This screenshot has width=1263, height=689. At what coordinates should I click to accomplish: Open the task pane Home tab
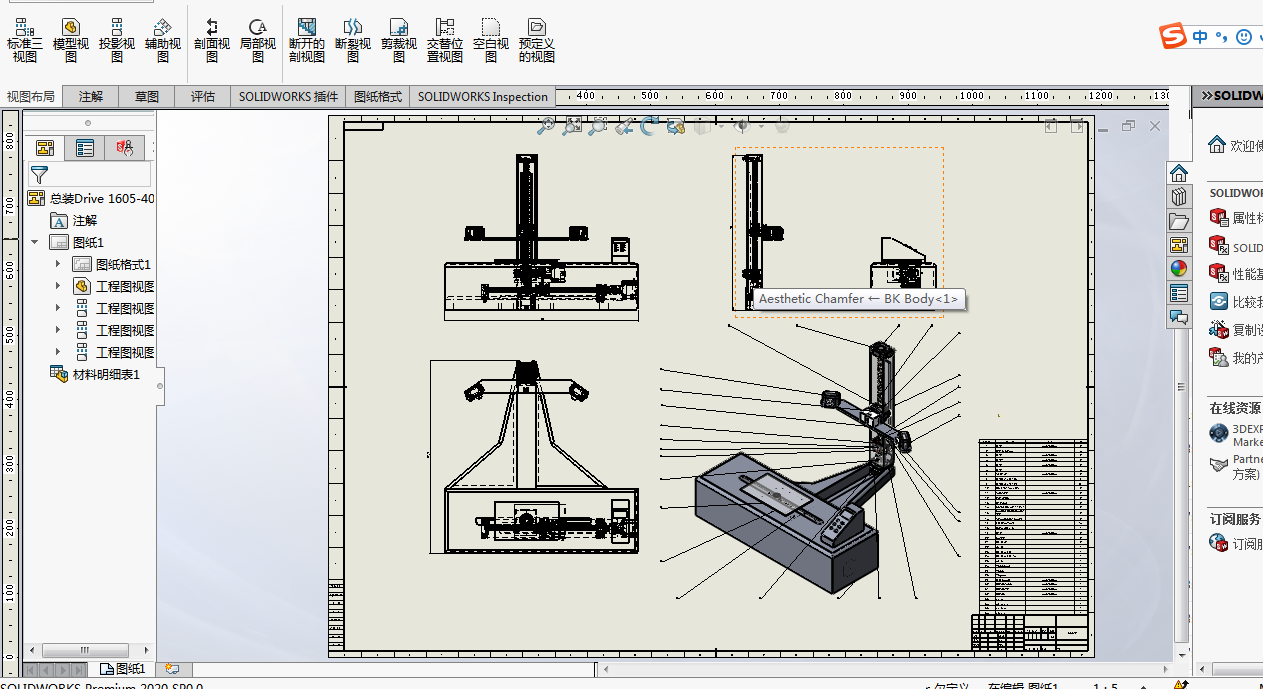pos(1179,173)
